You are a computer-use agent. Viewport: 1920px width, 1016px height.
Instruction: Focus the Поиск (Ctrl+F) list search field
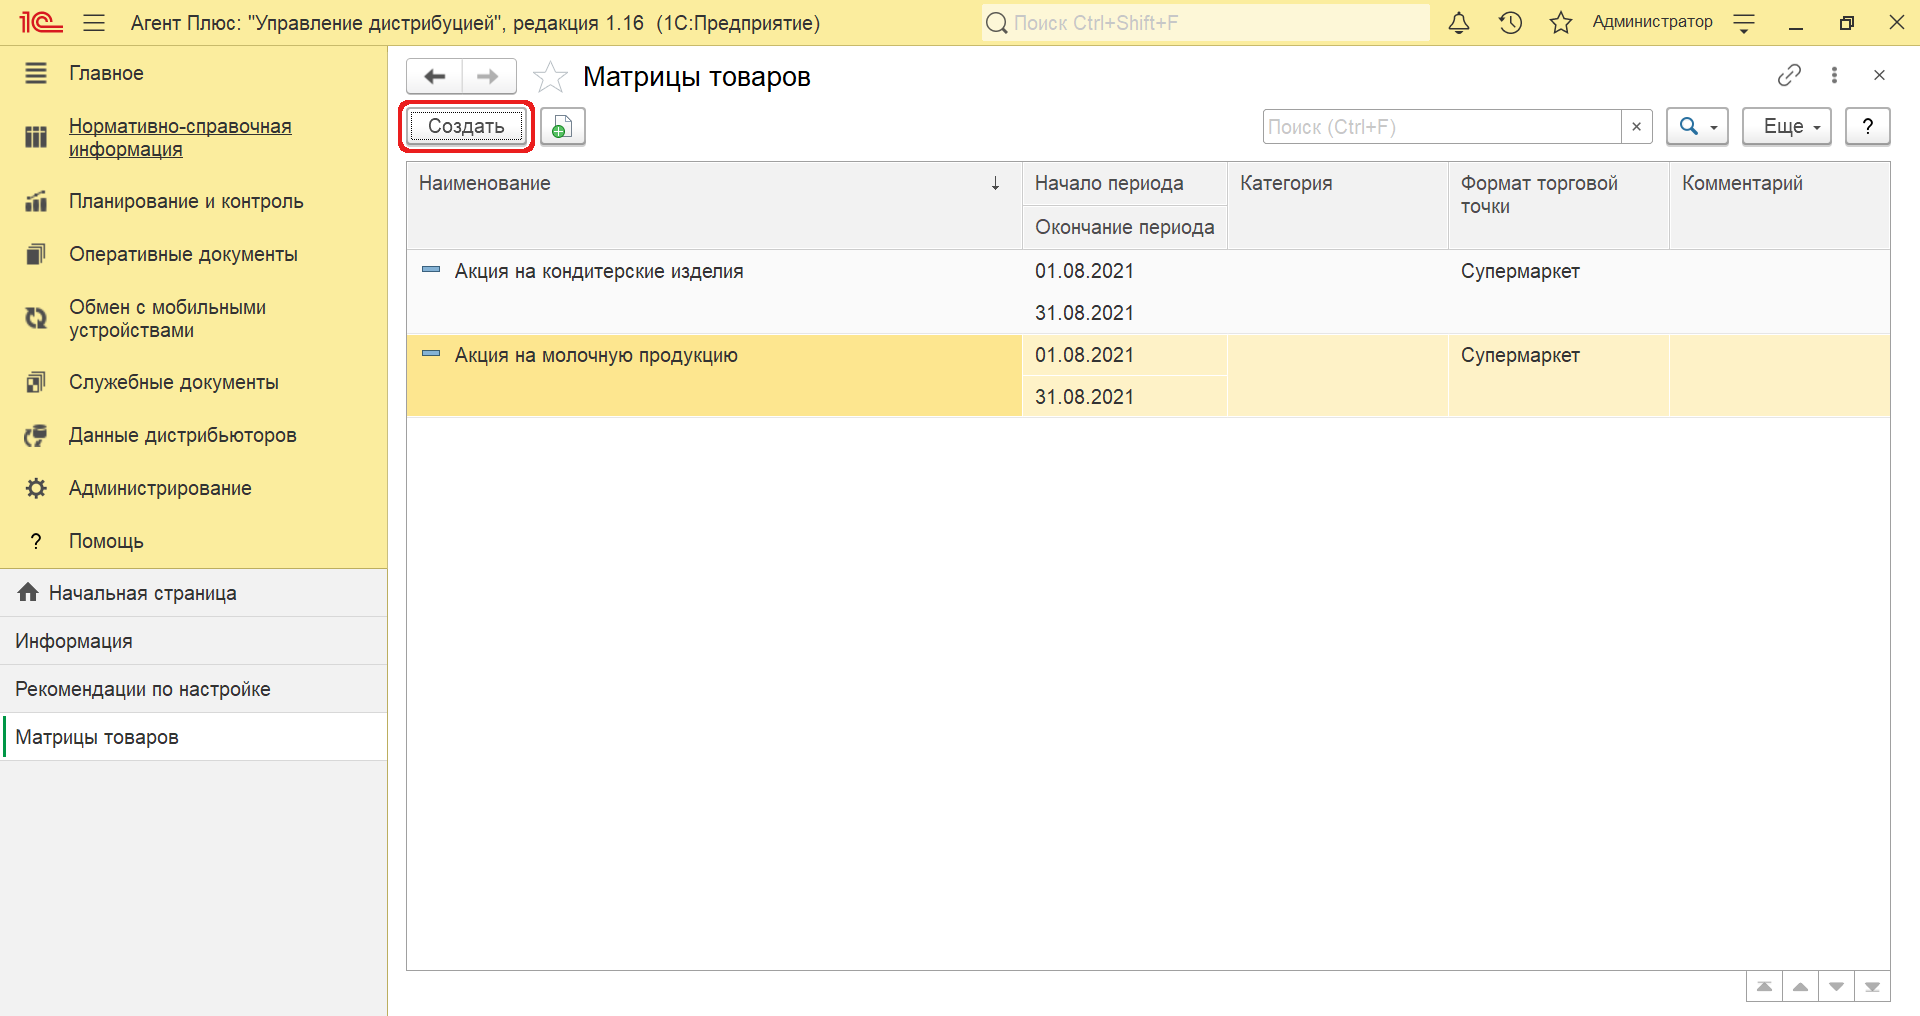pyautogui.click(x=1441, y=127)
